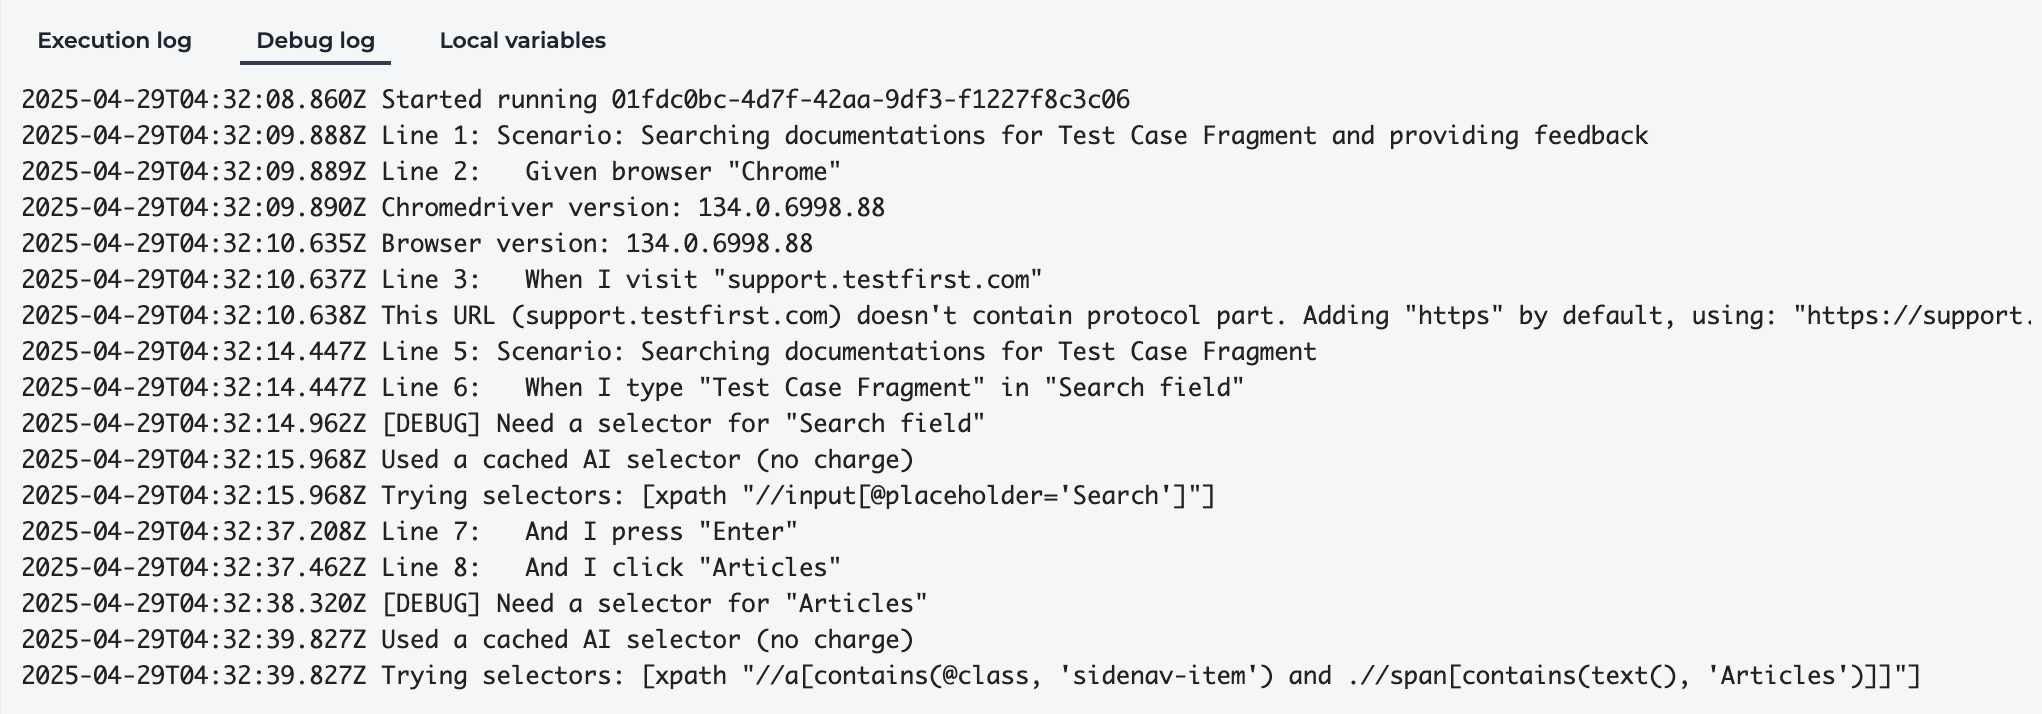Switch to the Execution log tab
This screenshot has width=2042, height=714.
click(114, 41)
